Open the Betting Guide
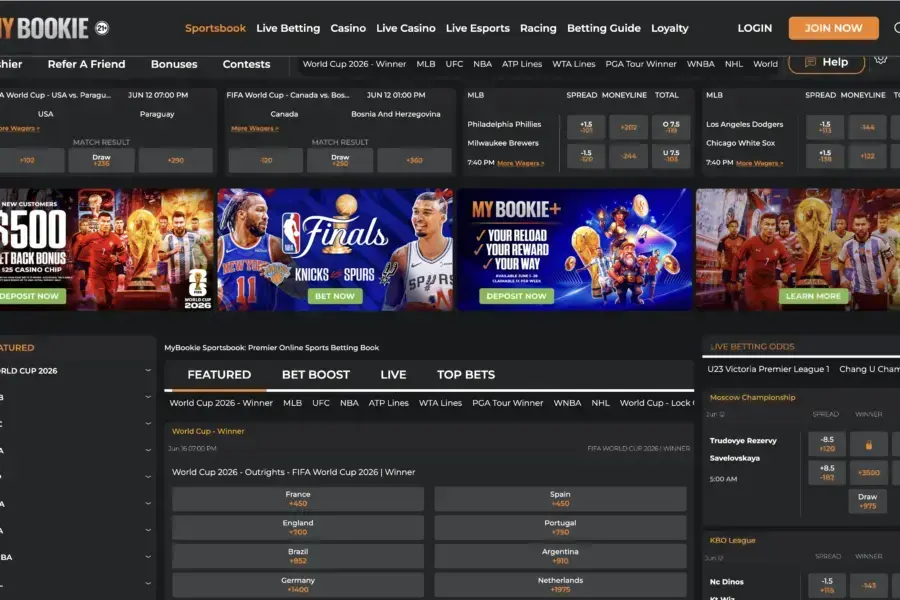900x600 pixels. pos(604,28)
